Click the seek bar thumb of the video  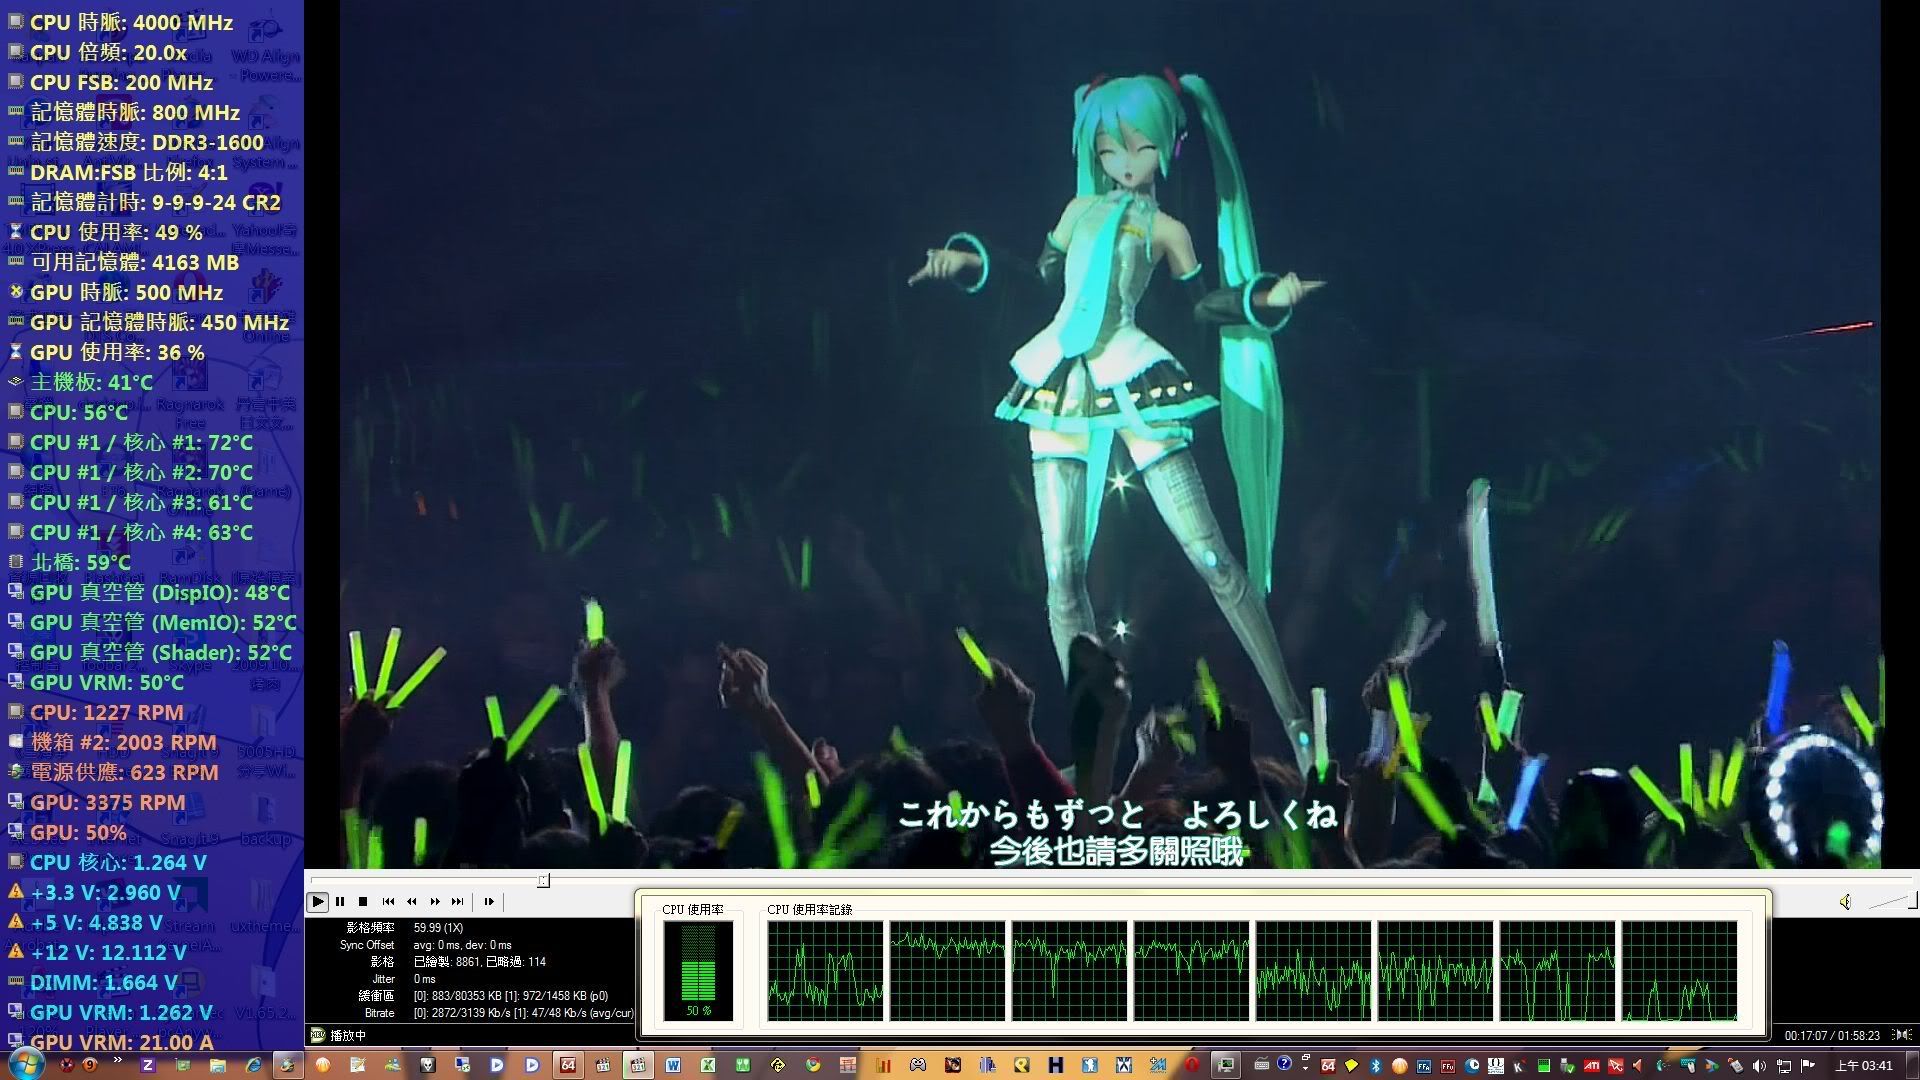coord(543,880)
